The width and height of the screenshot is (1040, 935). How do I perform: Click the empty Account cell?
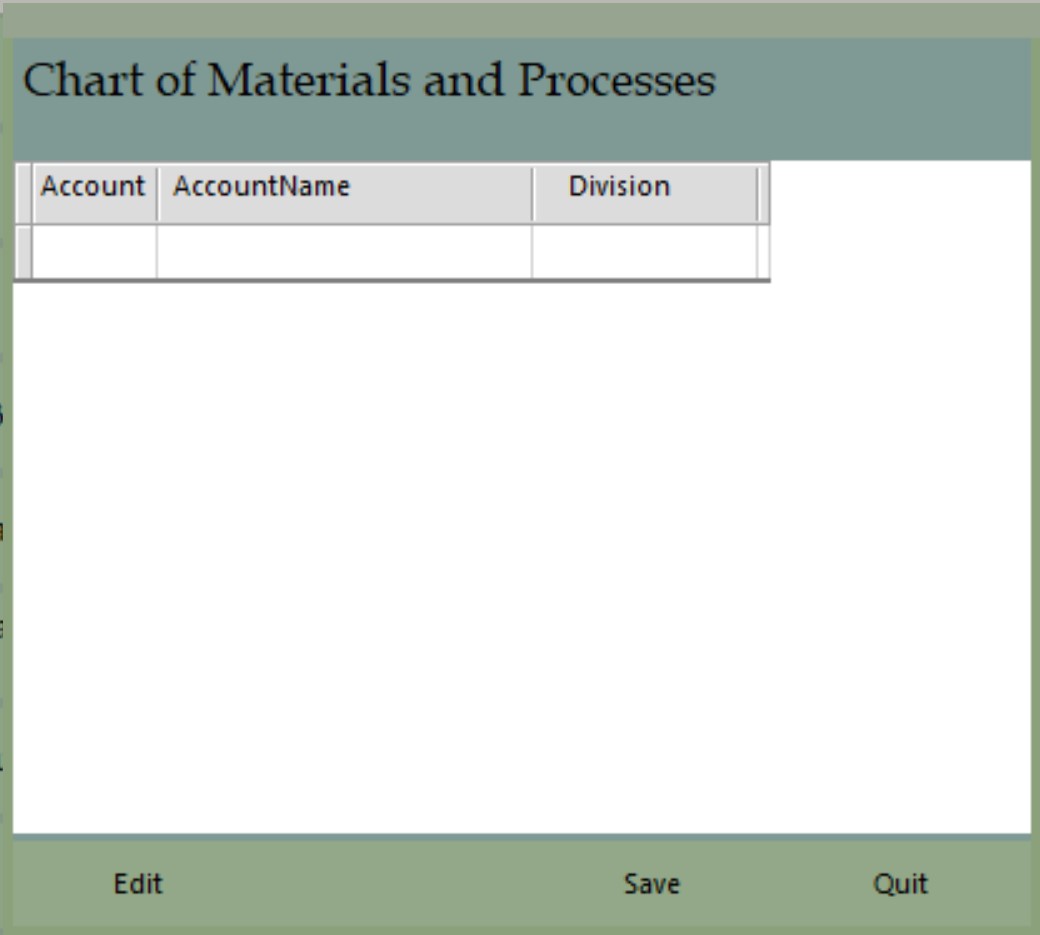click(94, 252)
